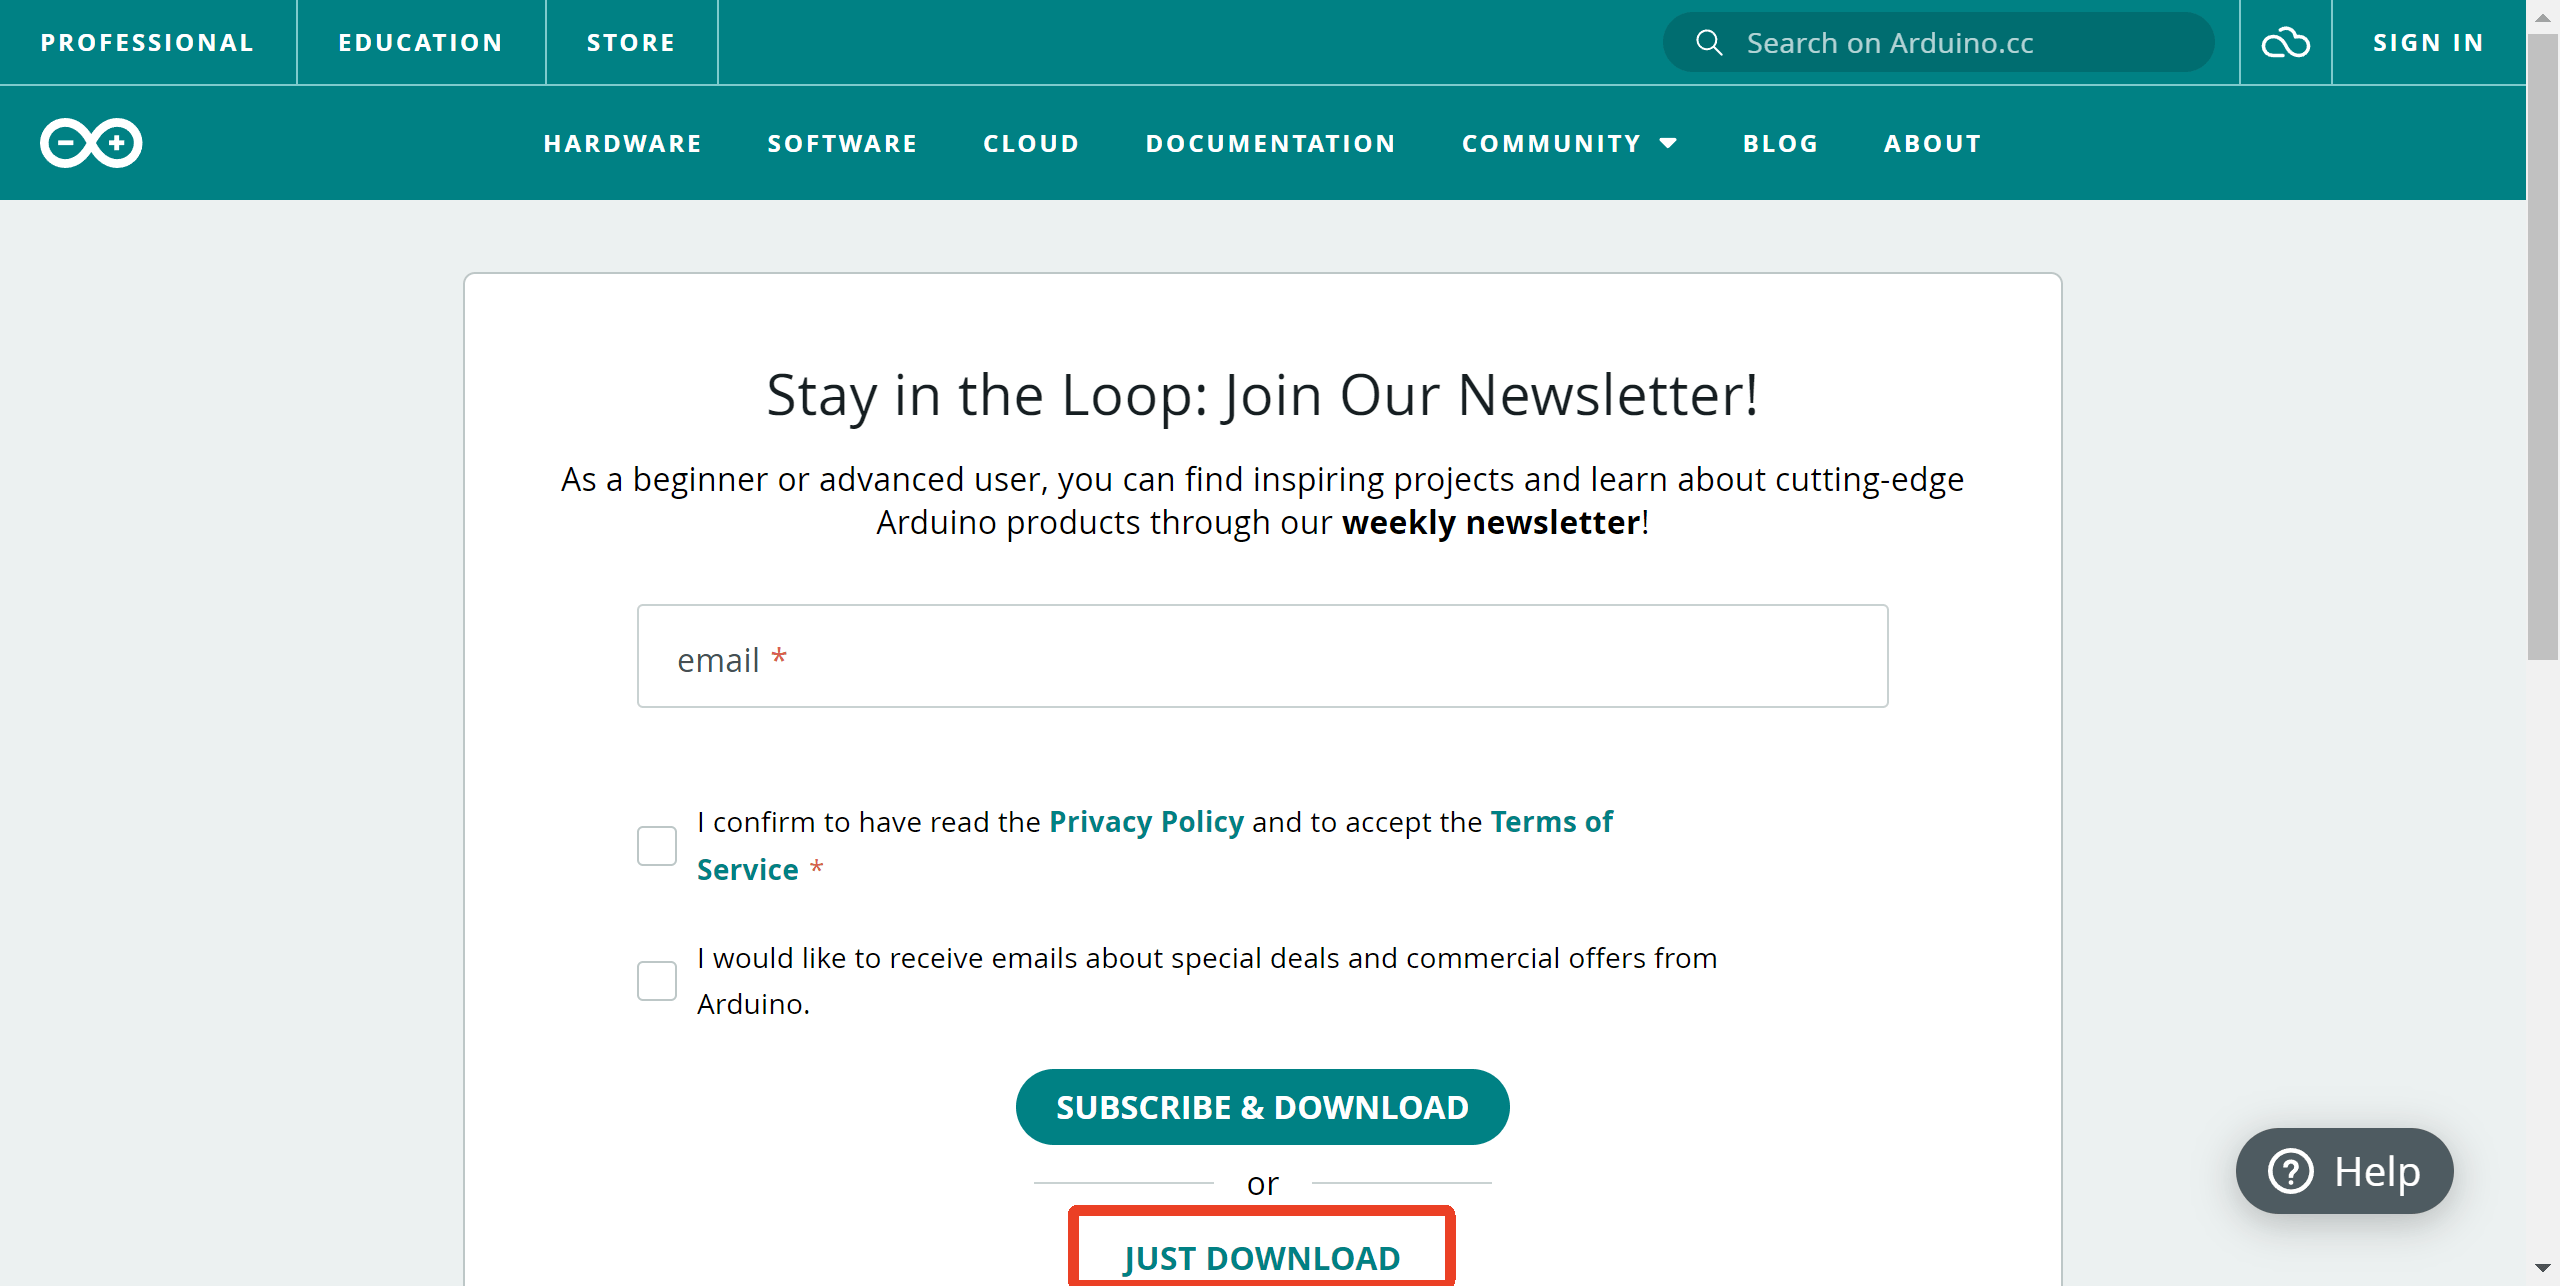Image resolution: width=2560 pixels, height=1286 pixels.
Task: Open the Privacy Policy link
Action: 1146,822
